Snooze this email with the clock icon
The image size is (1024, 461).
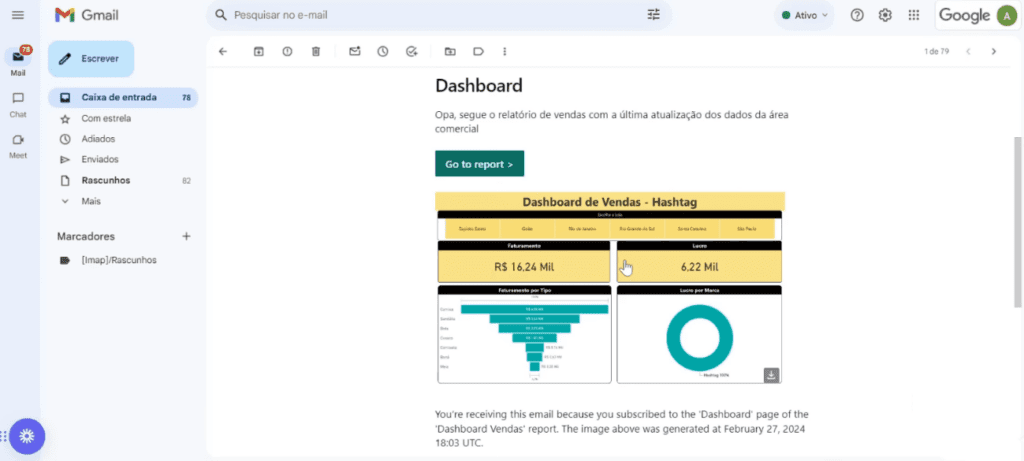pyautogui.click(x=383, y=52)
